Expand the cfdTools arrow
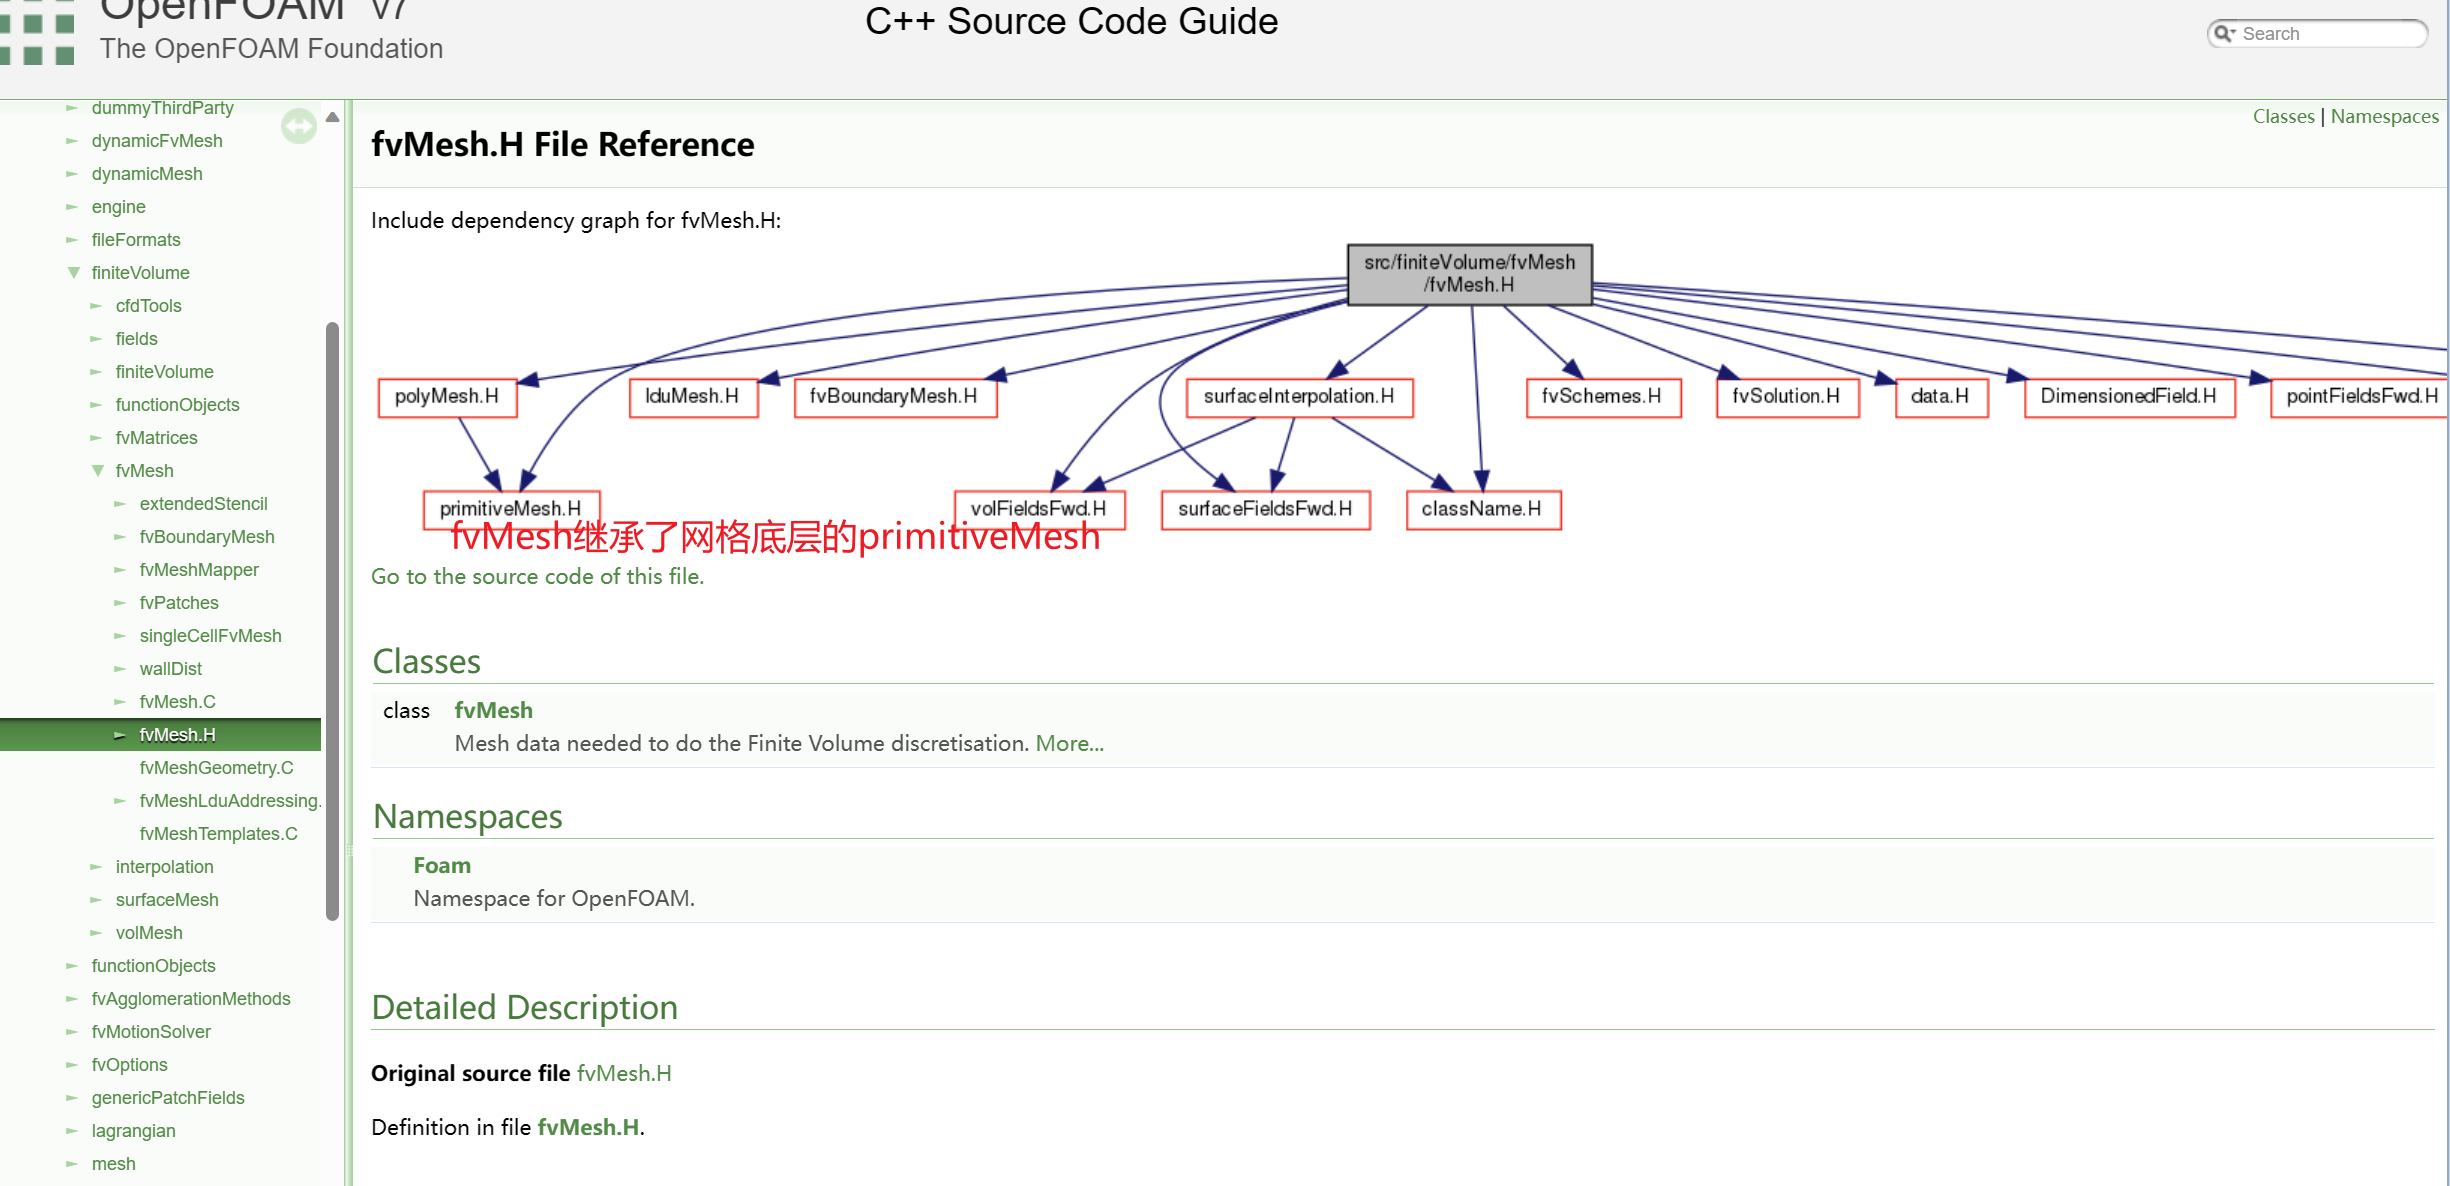Viewport: 2450px width, 1186px height. tap(96, 306)
